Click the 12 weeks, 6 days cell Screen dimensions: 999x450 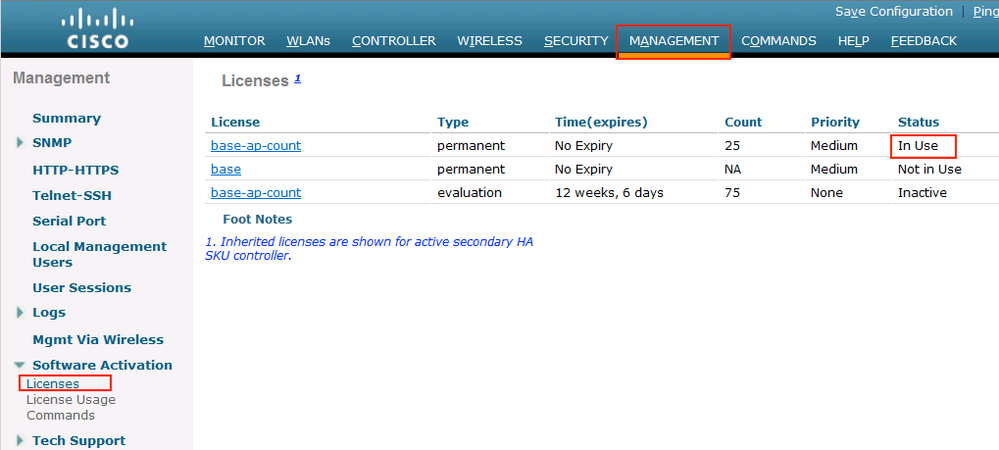click(x=609, y=192)
